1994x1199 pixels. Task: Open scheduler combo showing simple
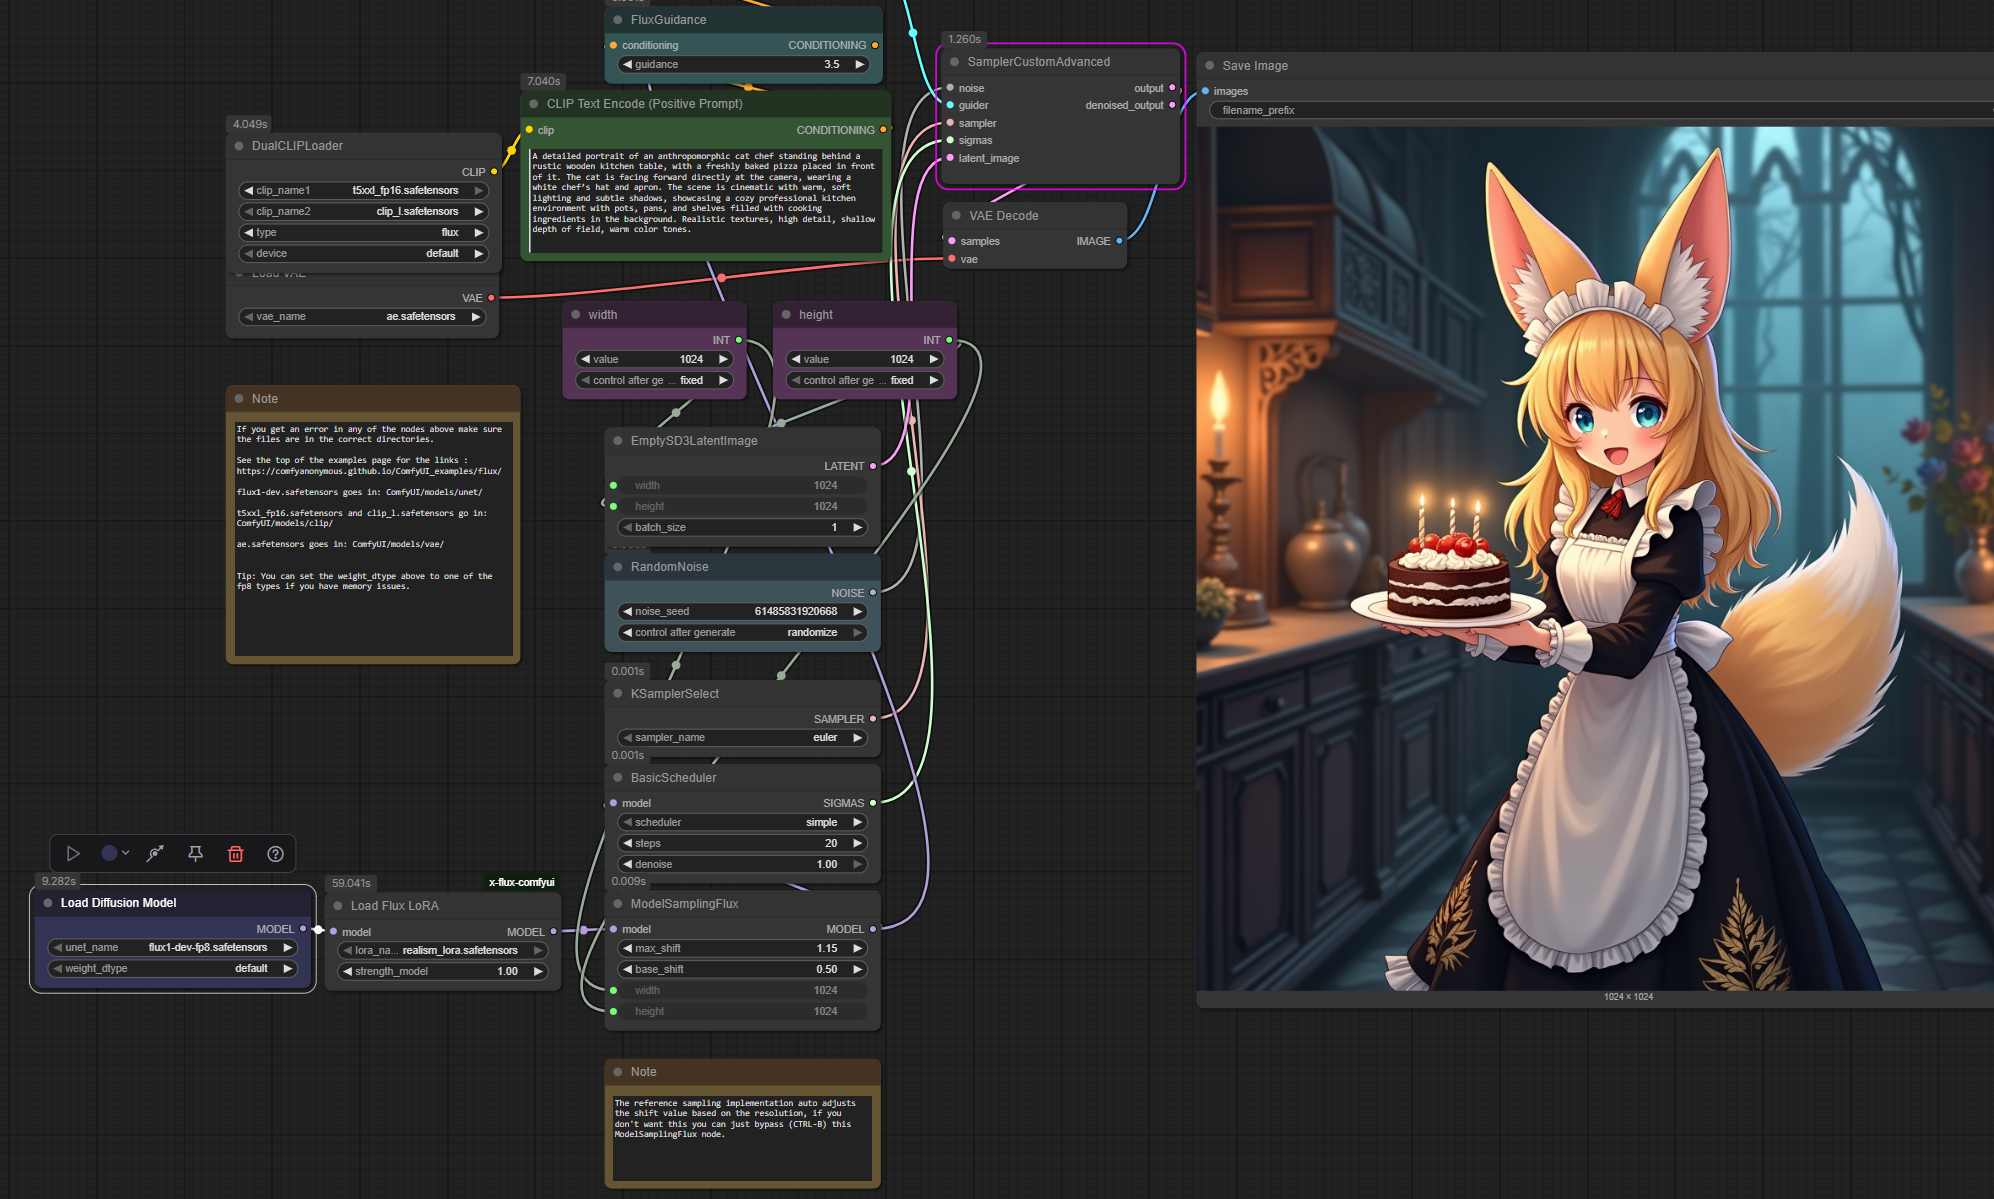click(x=740, y=822)
